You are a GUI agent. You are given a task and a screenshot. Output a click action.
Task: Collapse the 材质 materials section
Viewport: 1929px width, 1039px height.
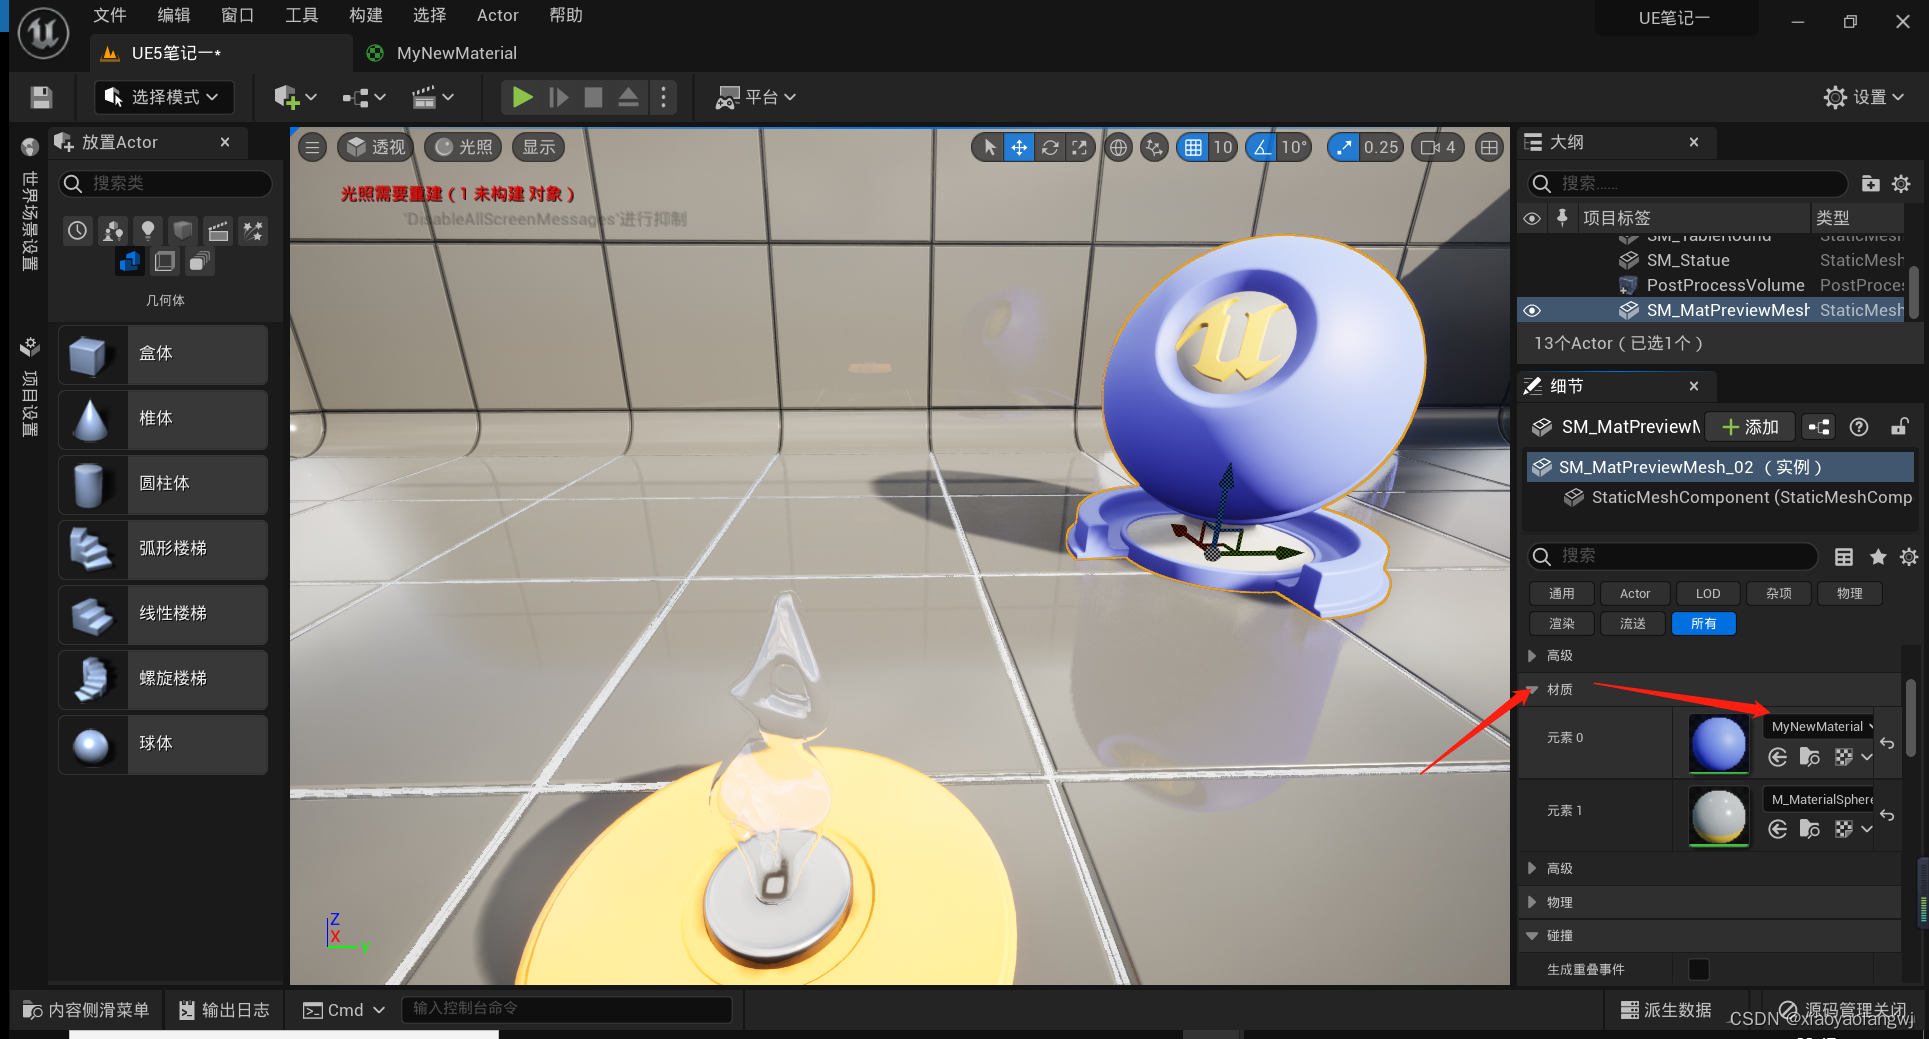[x=1532, y=689]
